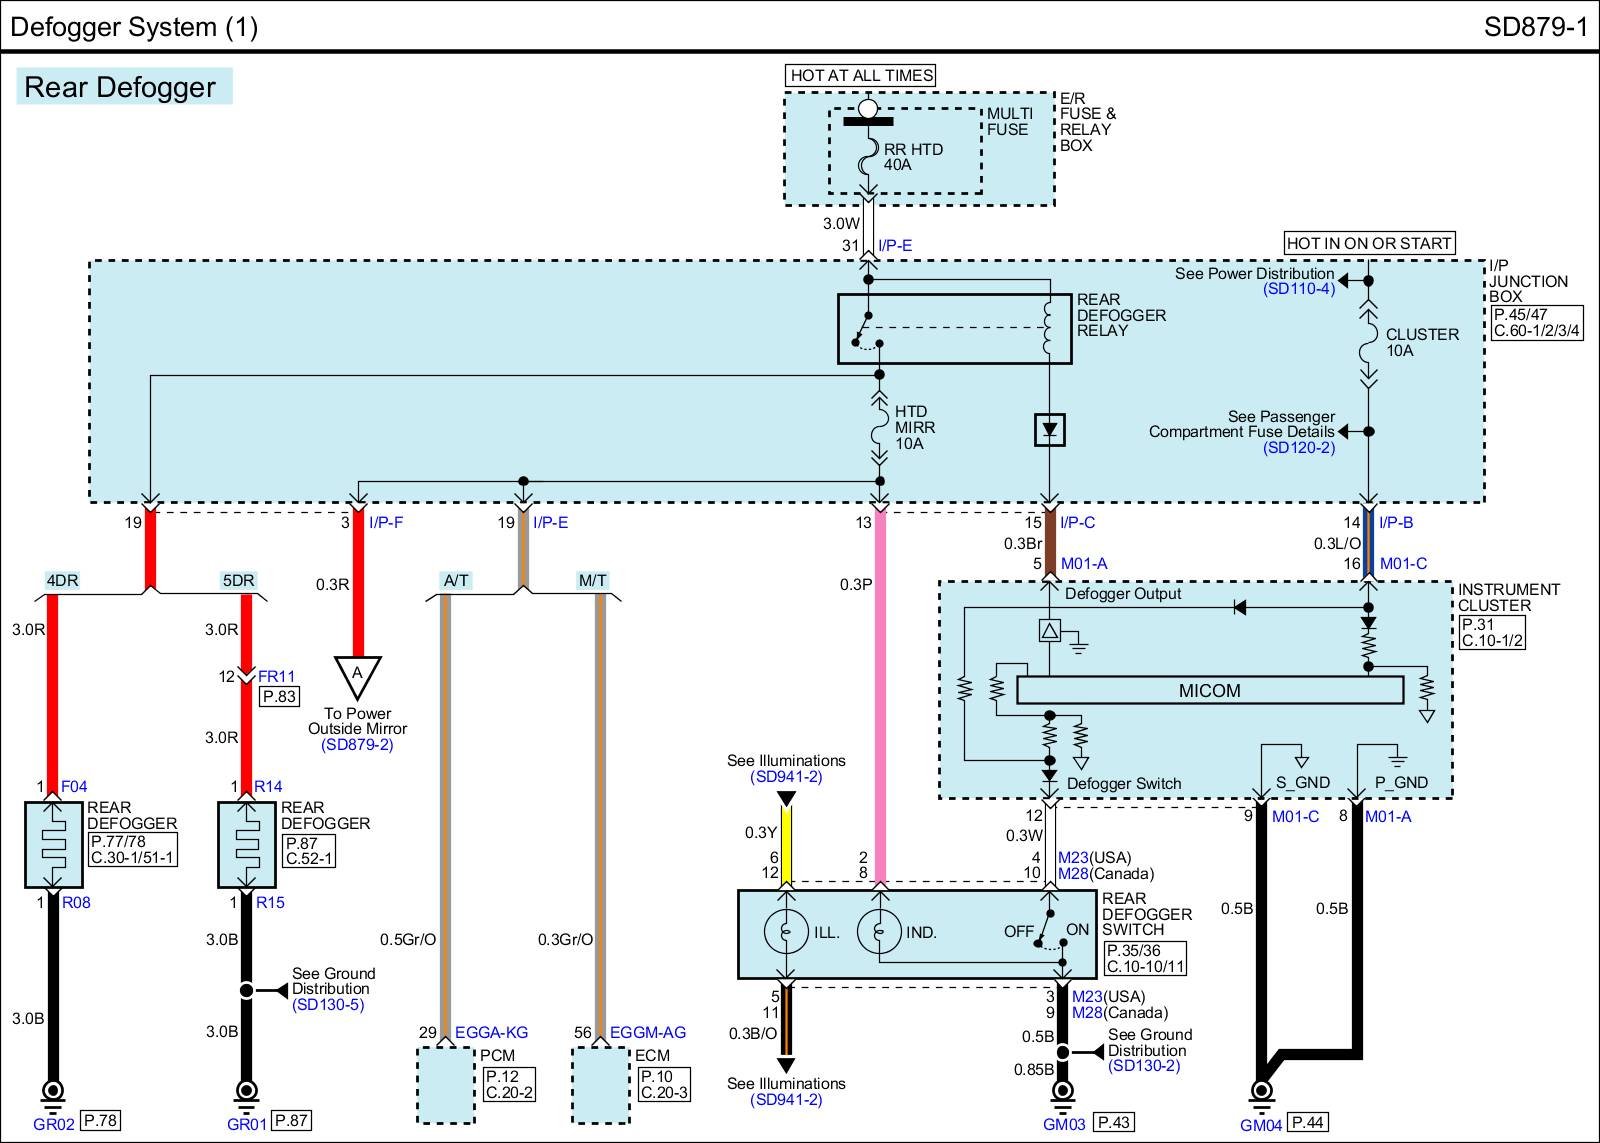Select the M/T variant label
This screenshot has width=1600, height=1143.
click(x=592, y=580)
